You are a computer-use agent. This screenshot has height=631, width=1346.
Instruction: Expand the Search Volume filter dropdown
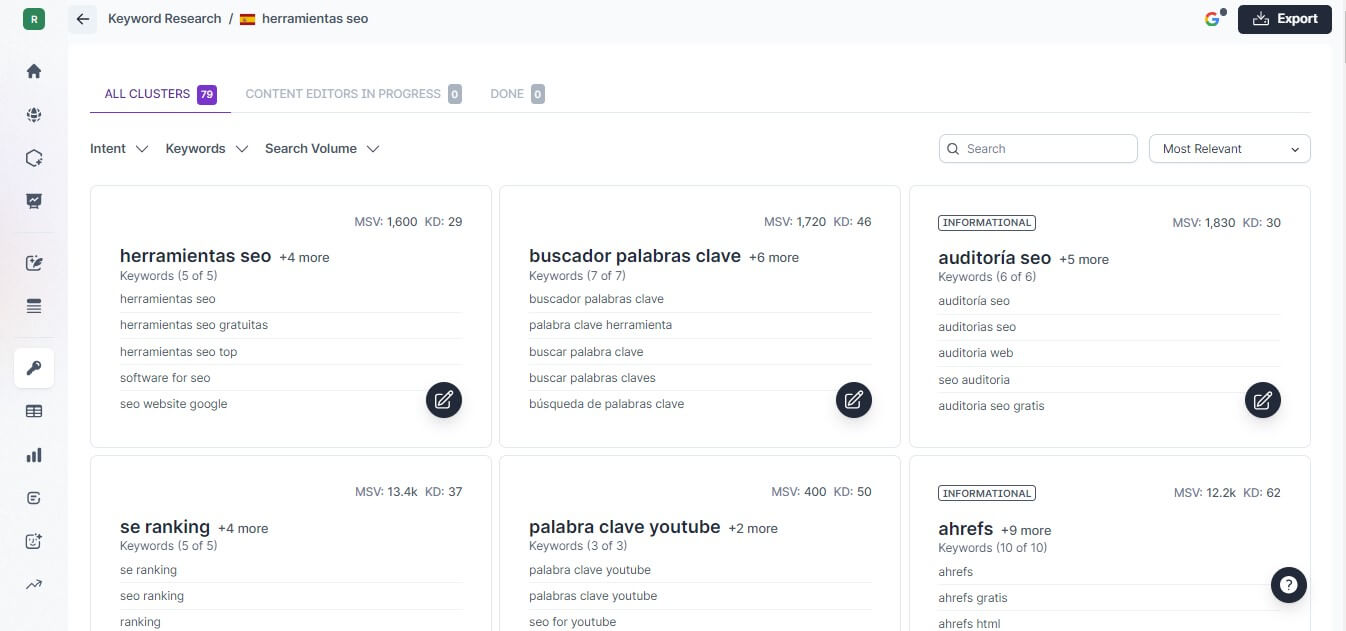click(321, 149)
